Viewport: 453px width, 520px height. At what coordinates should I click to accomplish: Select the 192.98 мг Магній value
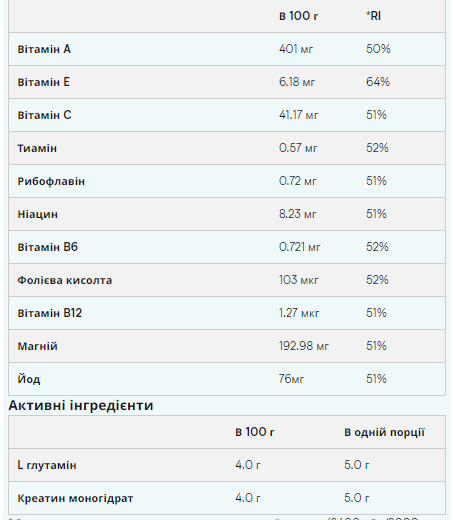pos(304,346)
